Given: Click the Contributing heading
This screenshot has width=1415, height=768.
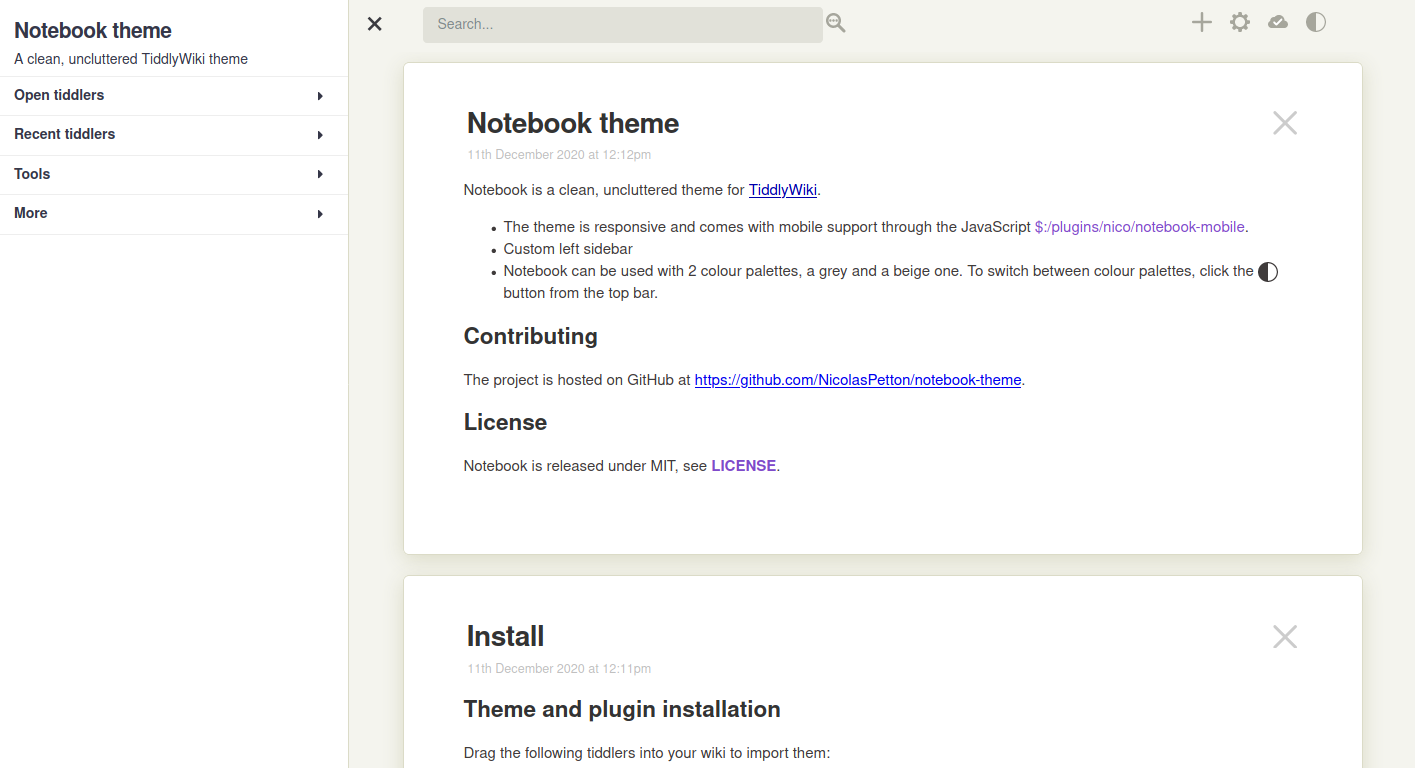Looking at the screenshot, I should pyautogui.click(x=531, y=336).
